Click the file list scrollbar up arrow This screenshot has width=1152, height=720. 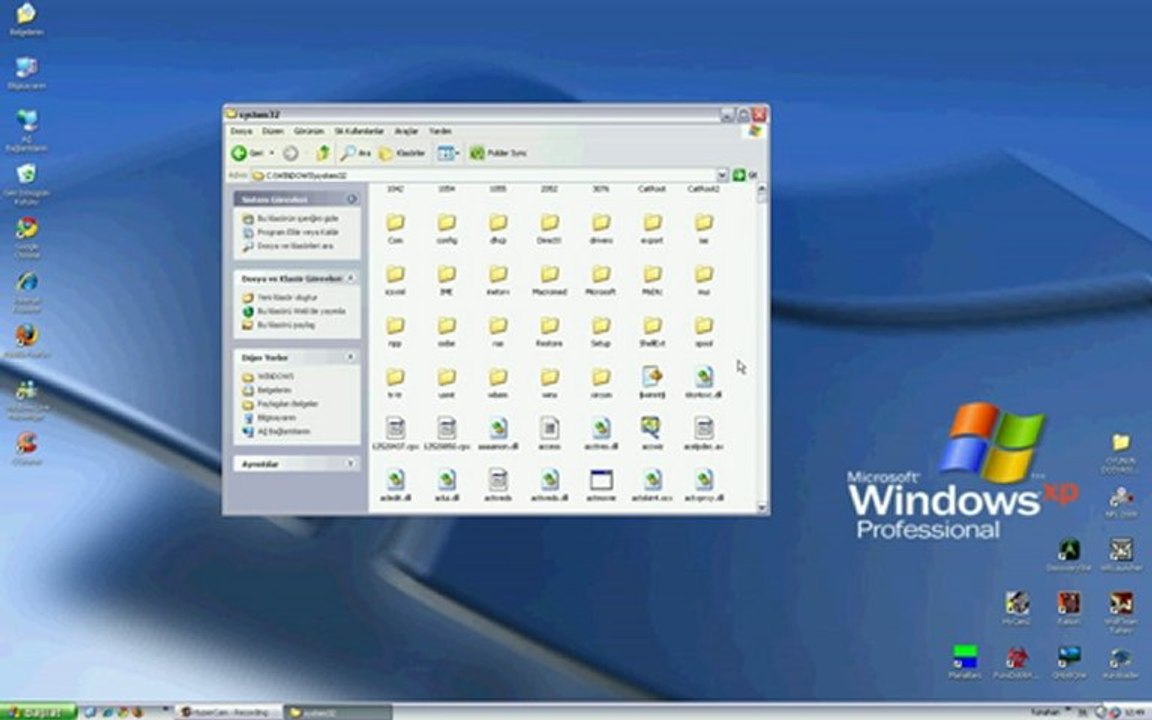761,189
